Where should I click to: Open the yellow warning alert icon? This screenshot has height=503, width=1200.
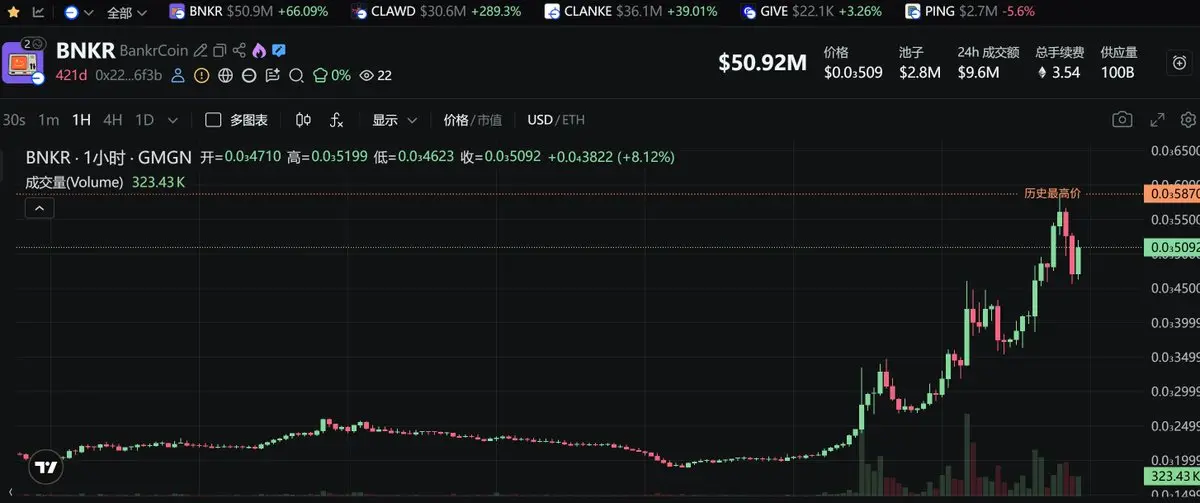202,75
